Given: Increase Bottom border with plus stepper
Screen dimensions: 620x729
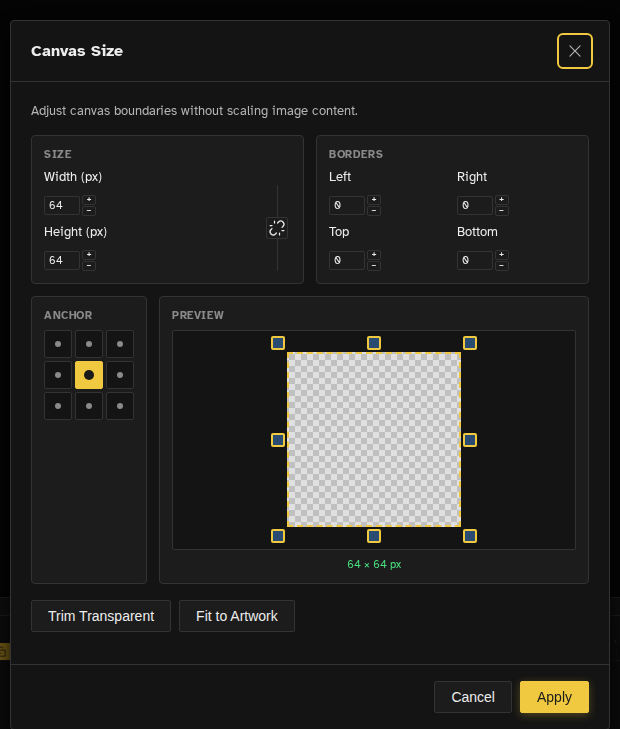Looking at the screenshot, I should coord(501,255).
